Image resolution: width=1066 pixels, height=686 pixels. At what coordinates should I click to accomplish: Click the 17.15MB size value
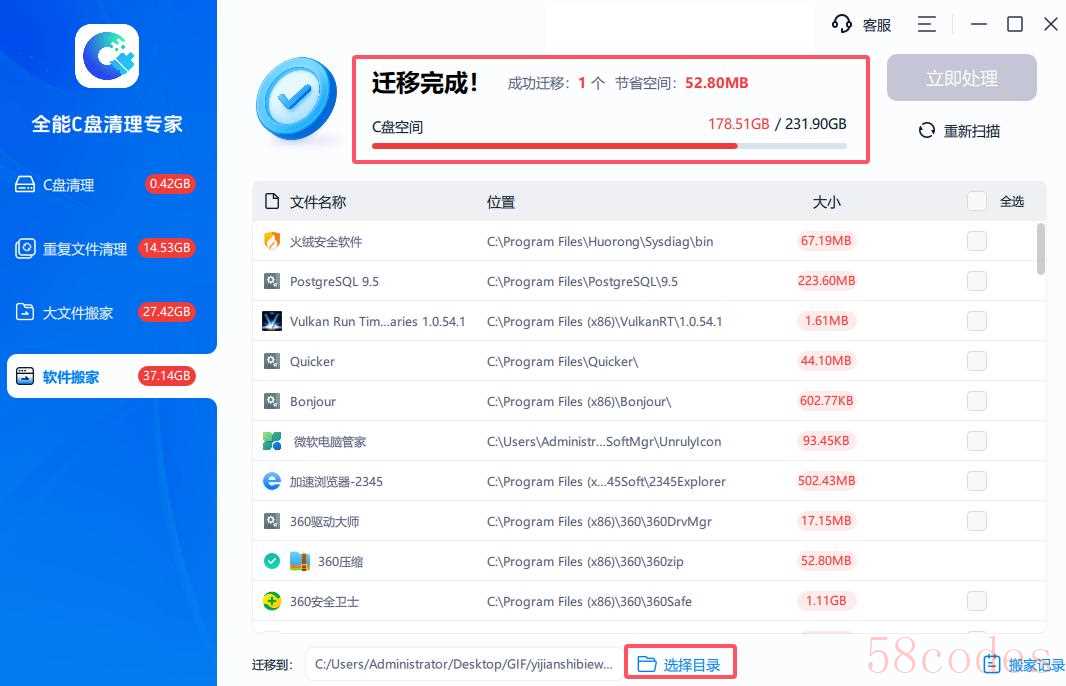[x=825, y=521]
